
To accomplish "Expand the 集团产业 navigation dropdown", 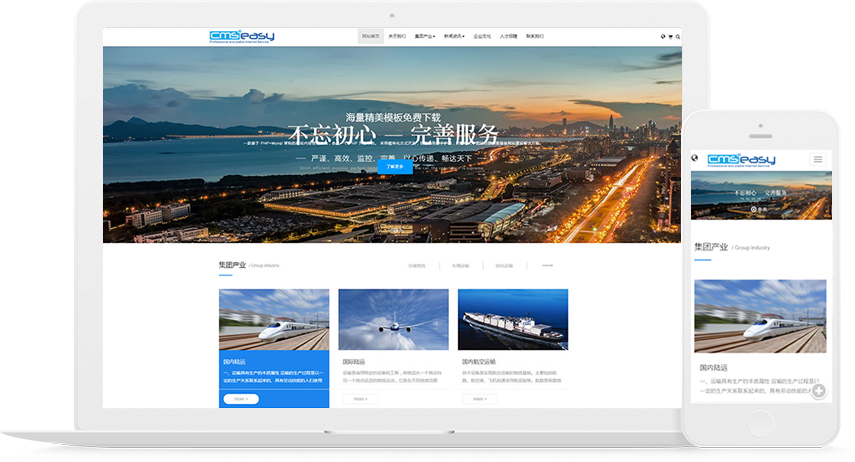I will pyautogui.click(x=426, y=36).
